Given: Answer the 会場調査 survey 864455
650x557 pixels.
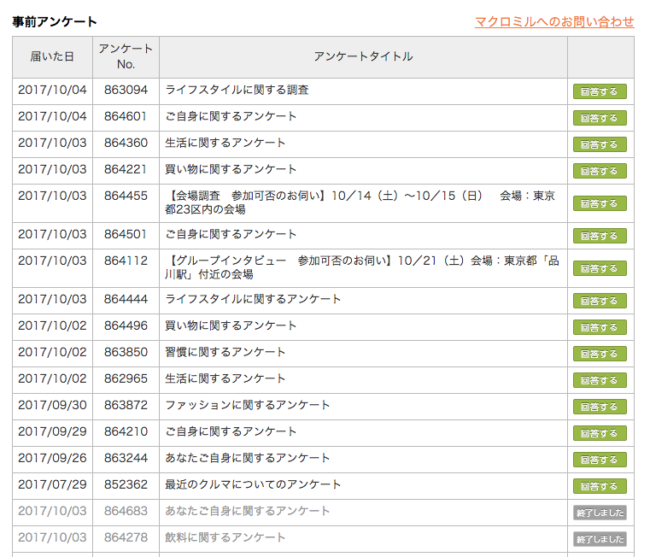Looking at the screenshot, I should [x=599, y=203].
